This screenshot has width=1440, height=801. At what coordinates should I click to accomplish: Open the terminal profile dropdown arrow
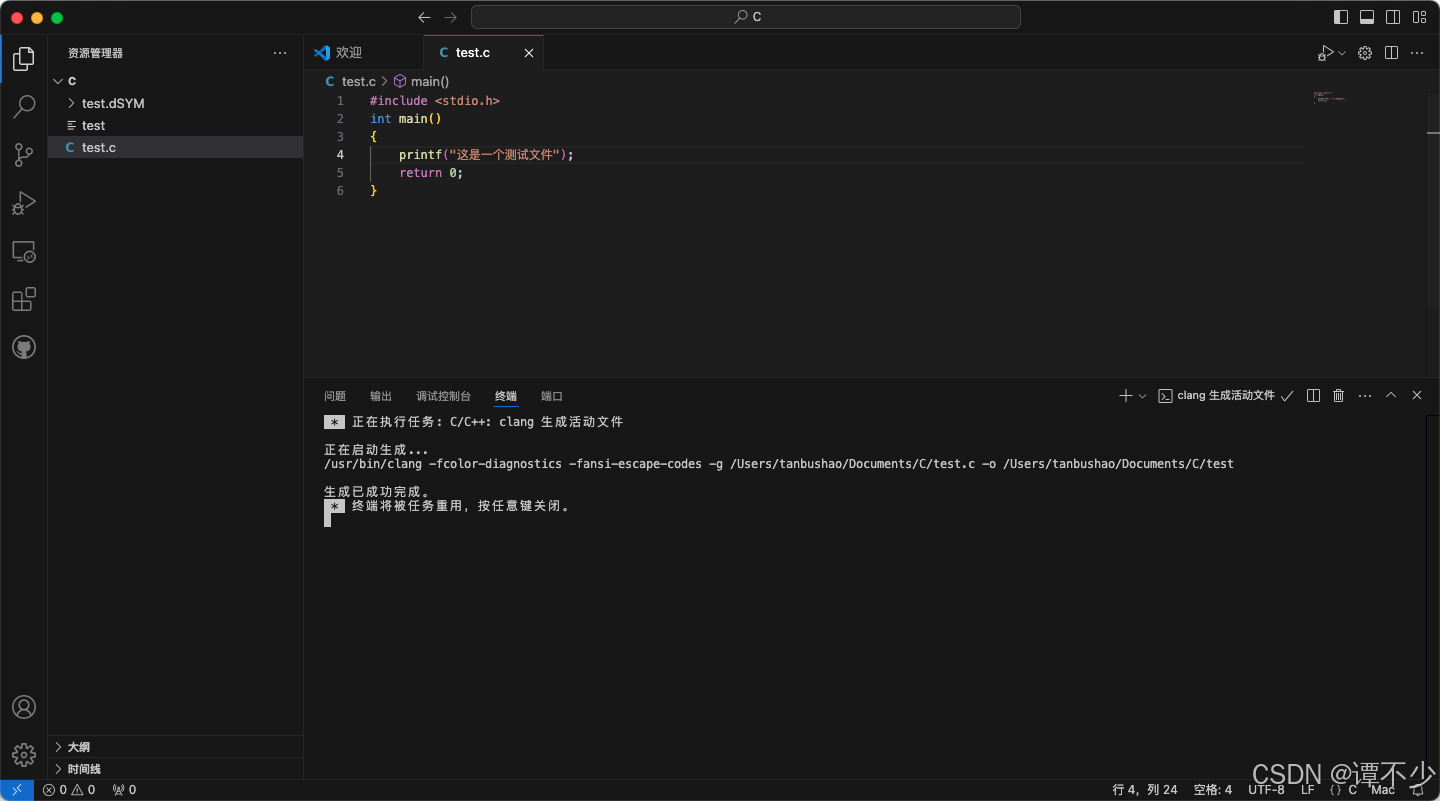1142,395
